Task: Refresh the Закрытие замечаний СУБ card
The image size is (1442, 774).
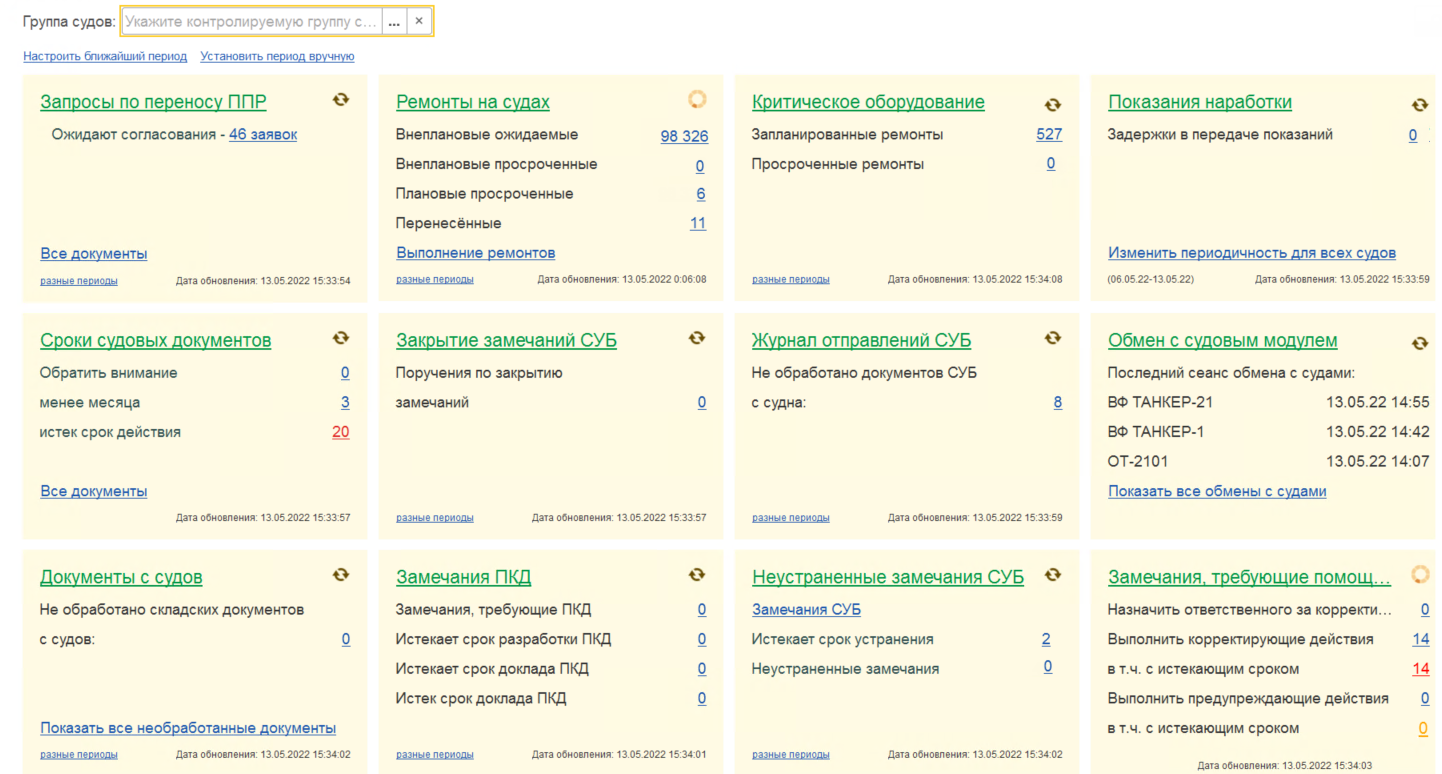Action: coord(697,338)
